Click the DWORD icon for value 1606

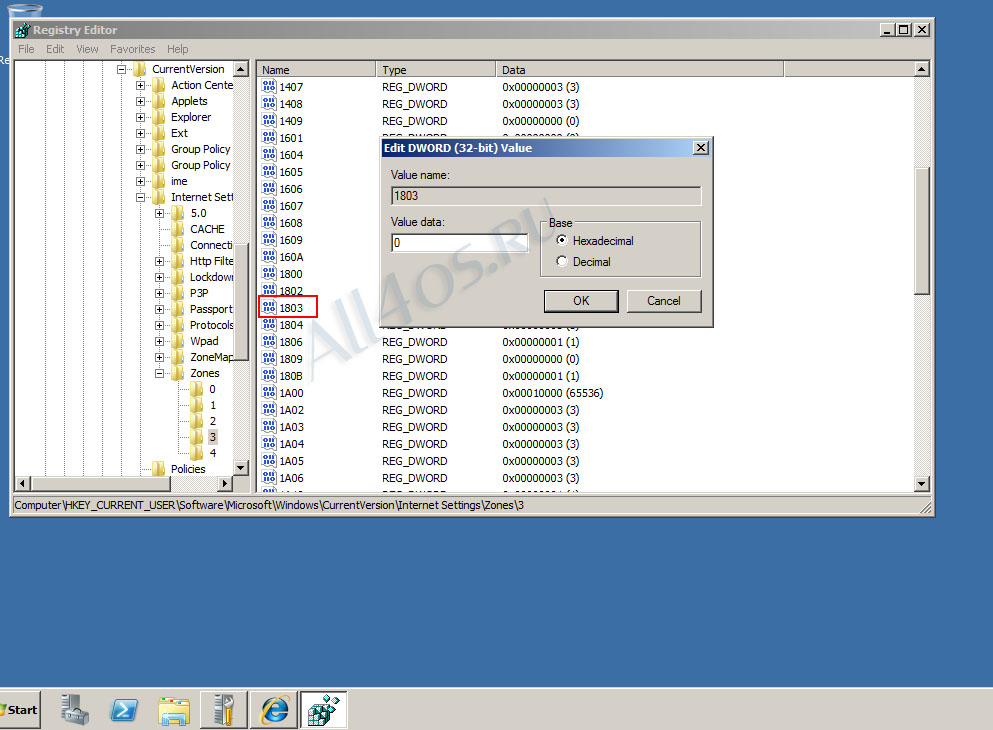click(x=269, y=189)
